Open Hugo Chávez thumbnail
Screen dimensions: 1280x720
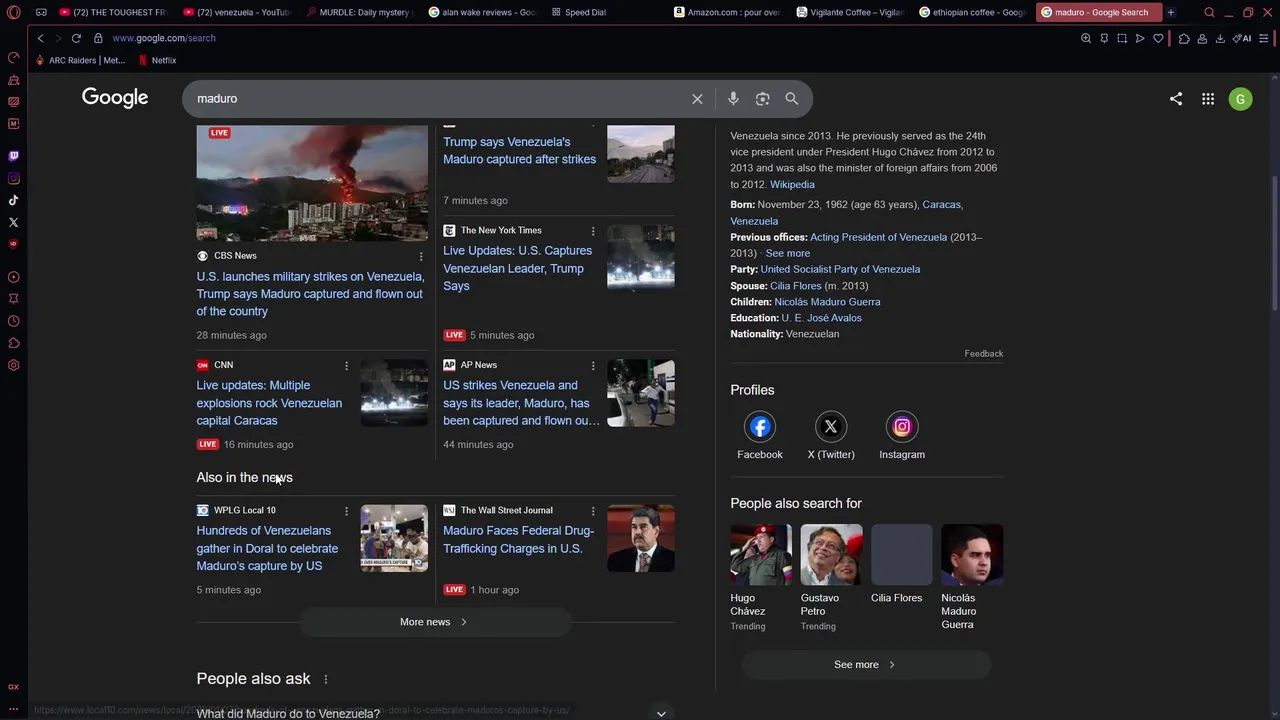coord(761,555)
